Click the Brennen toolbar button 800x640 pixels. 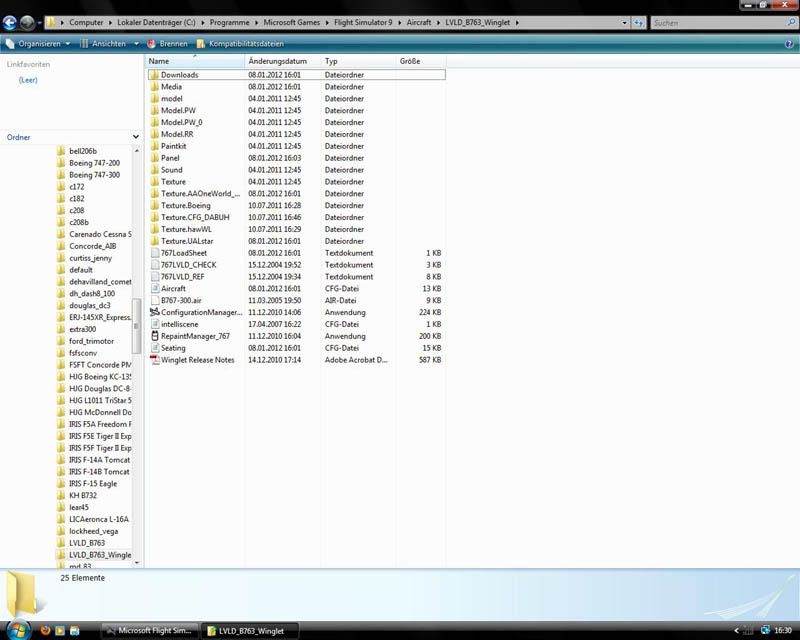pos(166,44)
